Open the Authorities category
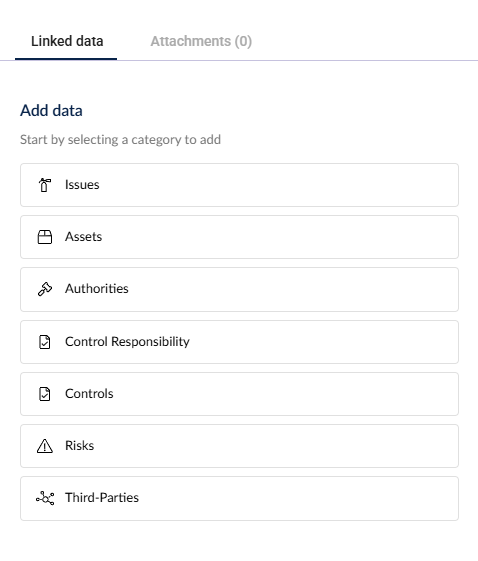 (x=97, y=288)
